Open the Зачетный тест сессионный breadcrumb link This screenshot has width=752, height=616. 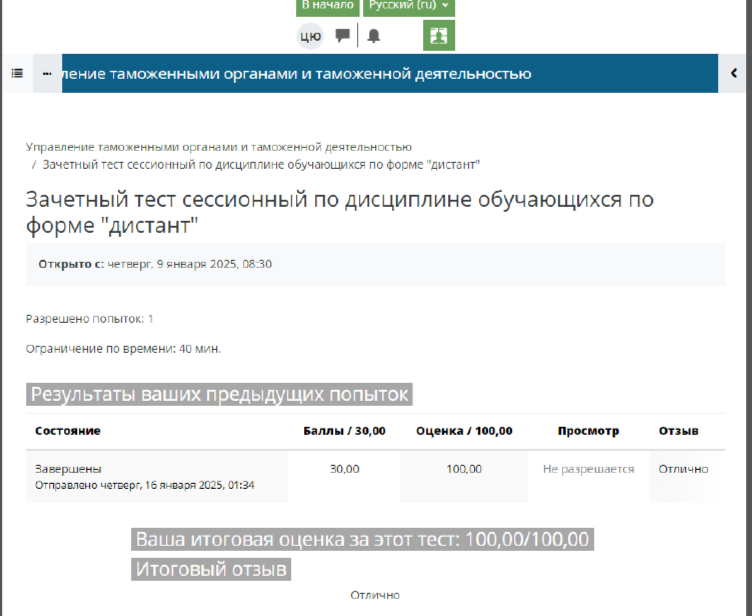[261, 163]
